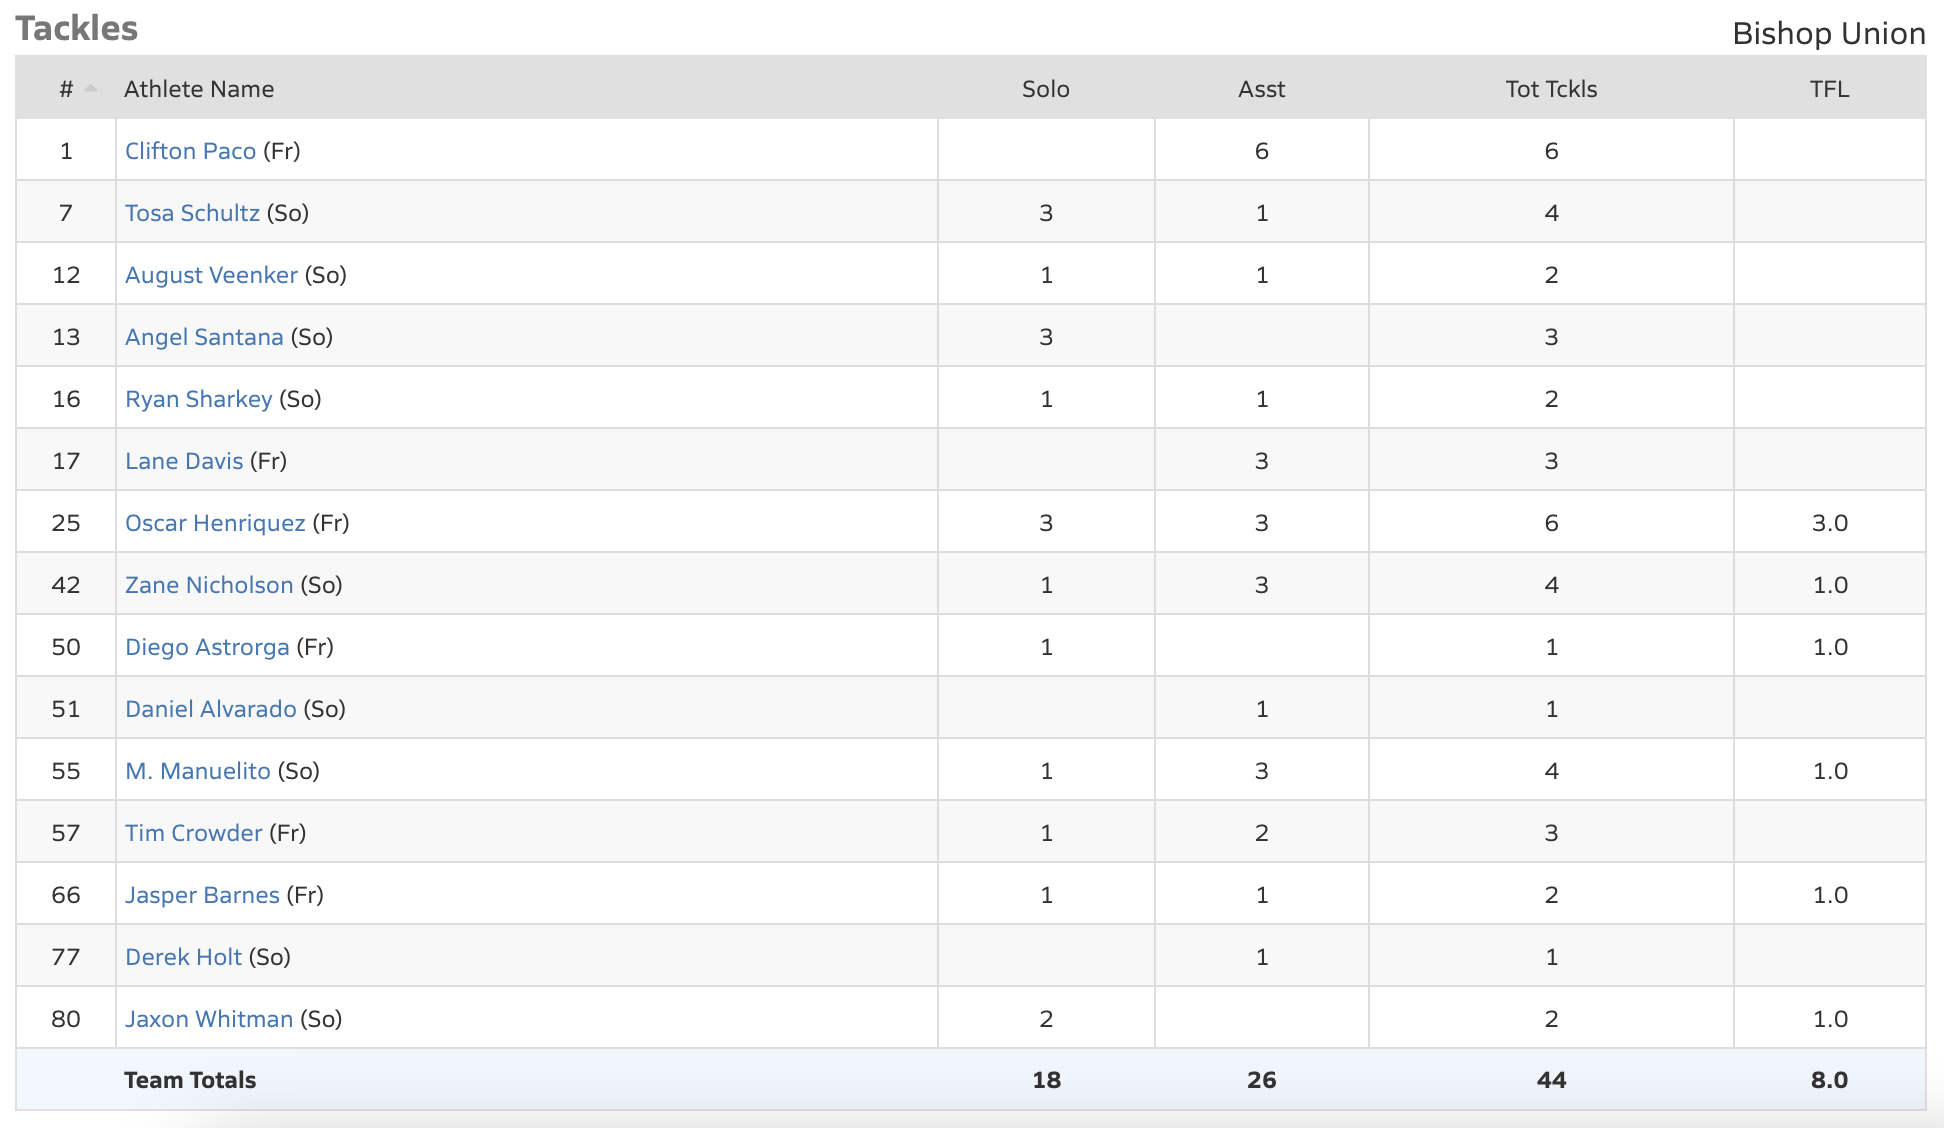Click the sort arrow beside the # column
The height and width of the screenshot is (1128, 1944).
tap(91, 89)
